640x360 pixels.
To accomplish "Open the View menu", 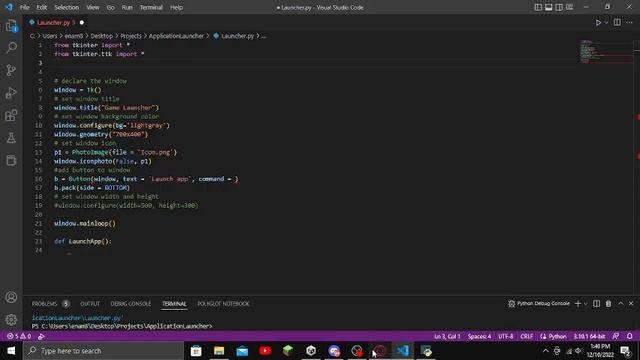I will pyautogui.click(x=93, y=7).
